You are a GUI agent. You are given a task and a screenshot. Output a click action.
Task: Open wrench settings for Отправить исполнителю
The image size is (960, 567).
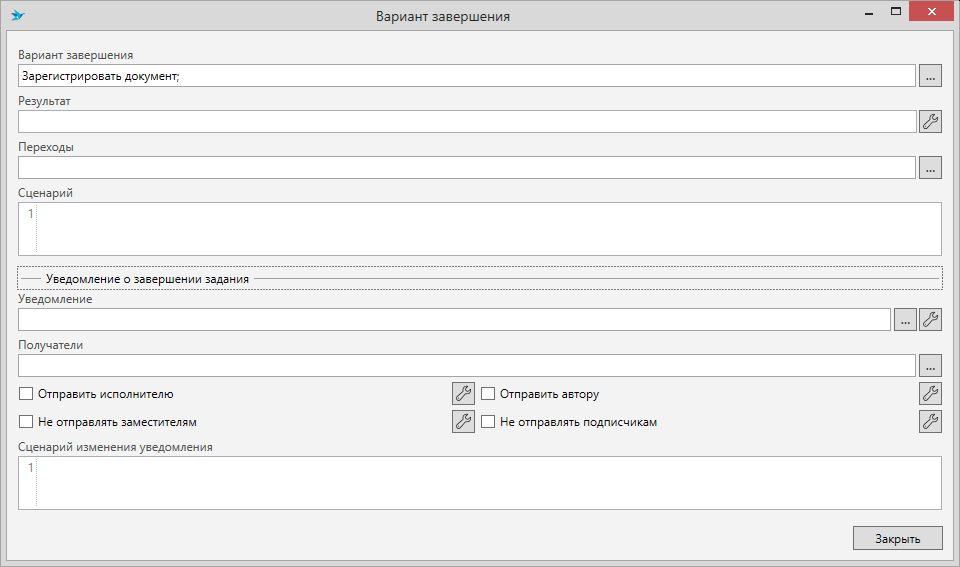click(x=463, y=394)
